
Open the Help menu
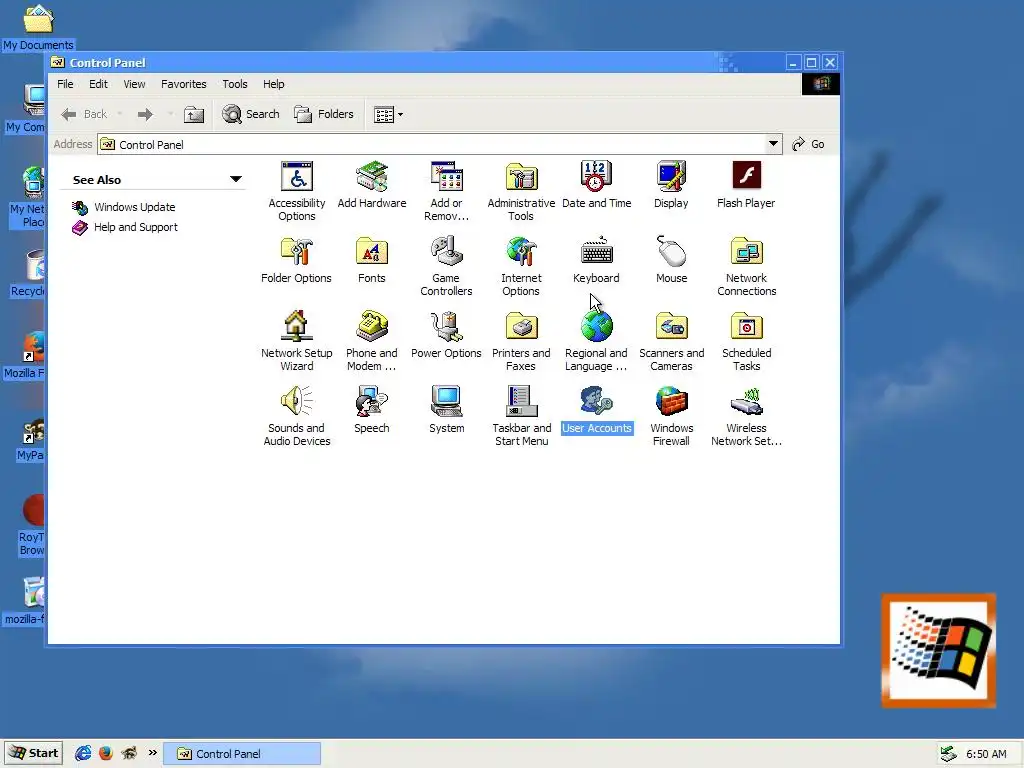point(274,84)
